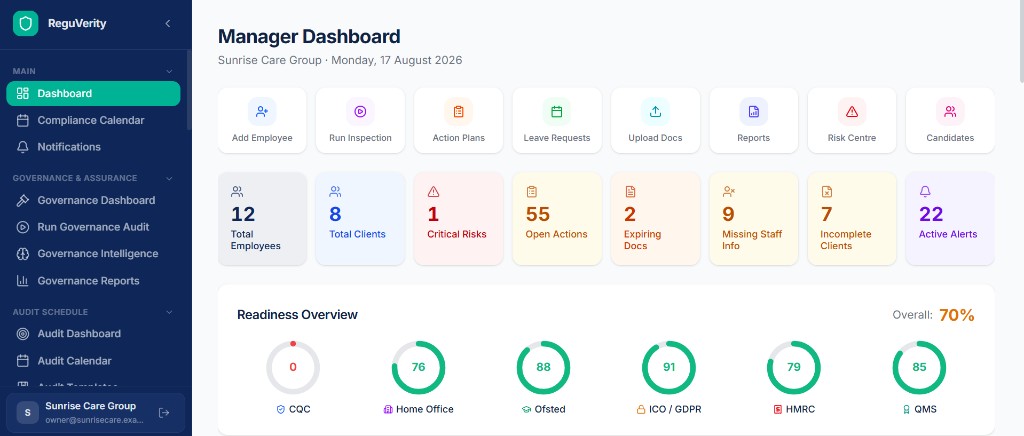
Task: Open the Missing Staff Info card
Action: coord(754,219)
